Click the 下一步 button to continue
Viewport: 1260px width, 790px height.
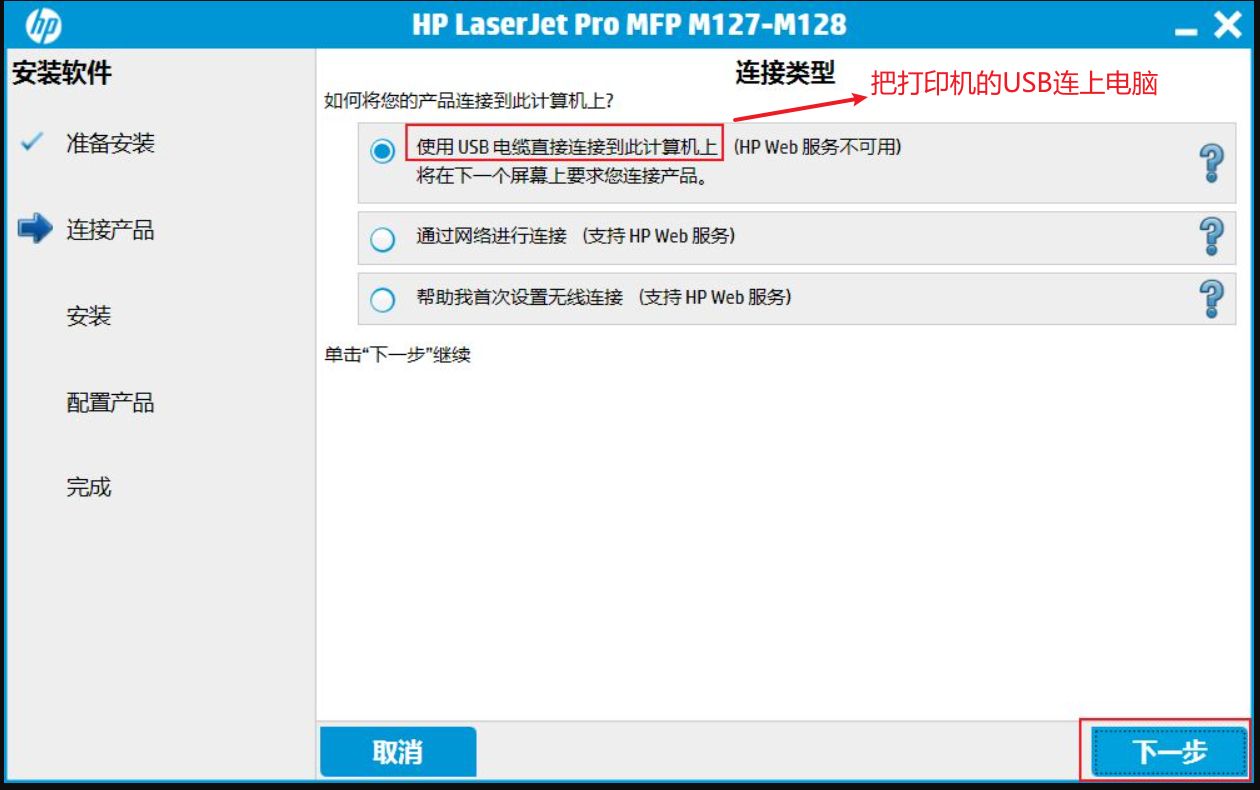tap(1168, 752)
